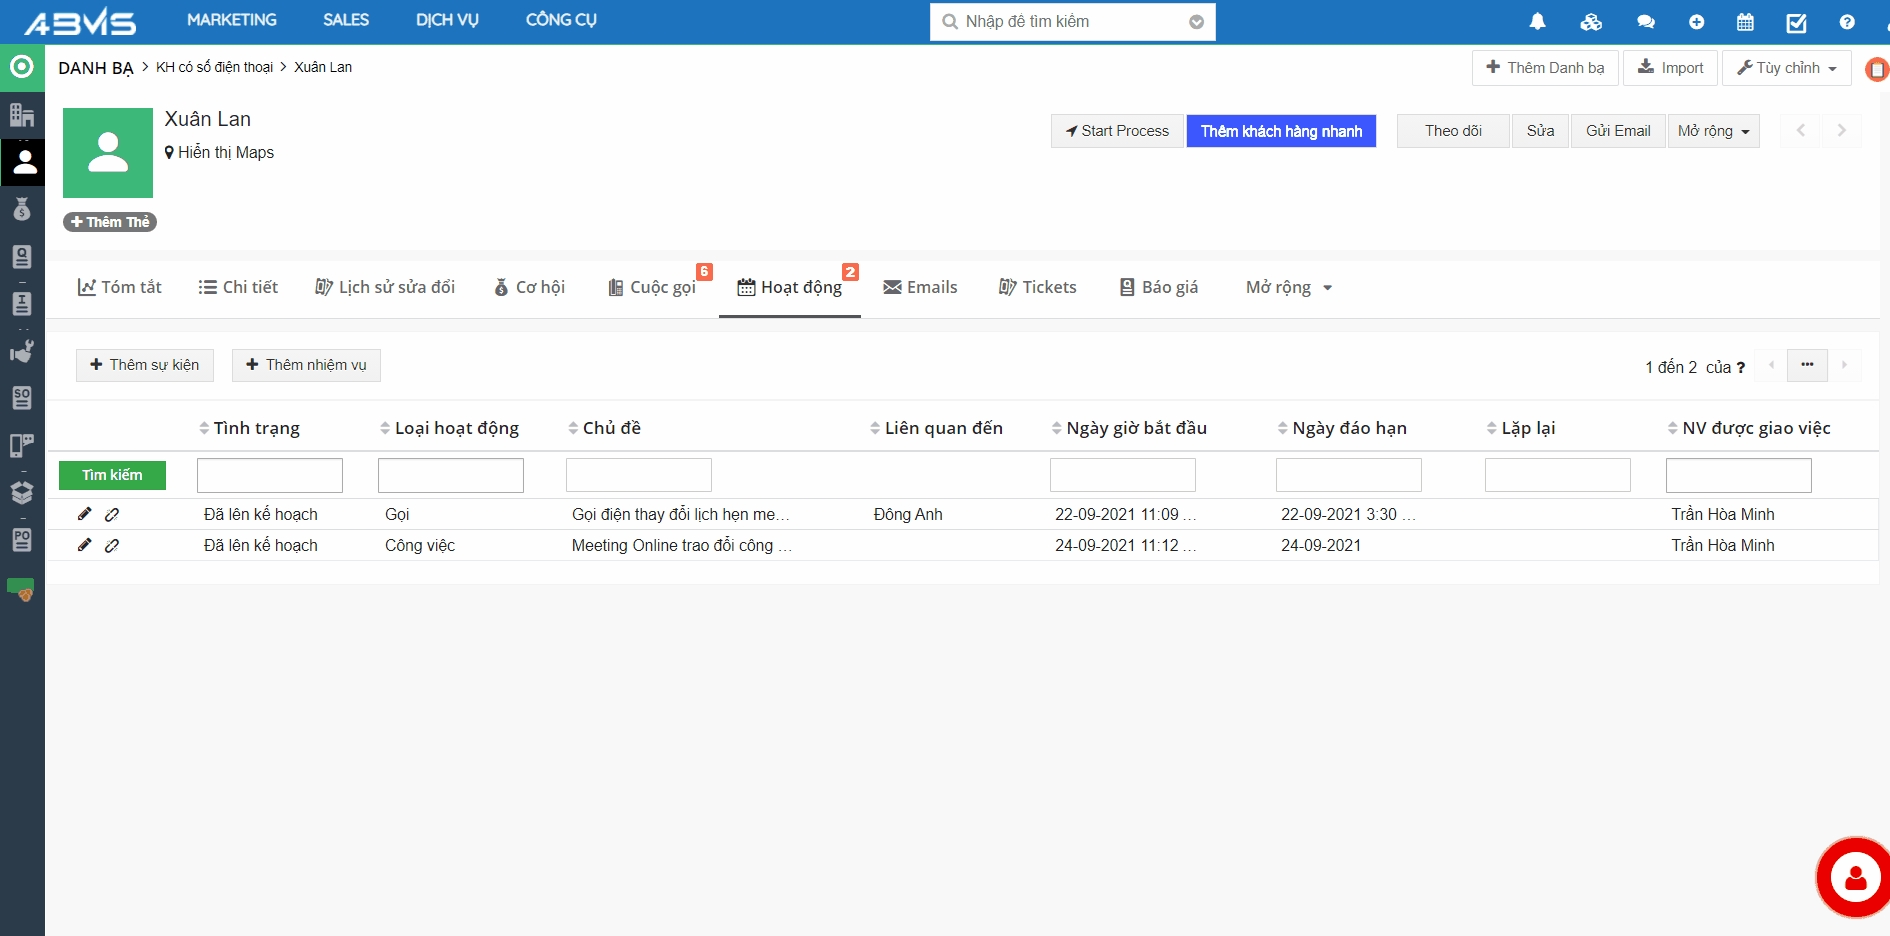Viewport: 1890px width, 936px height.
Task: Click the Chủ đề filter input field
Action: [x=638, y=475]
